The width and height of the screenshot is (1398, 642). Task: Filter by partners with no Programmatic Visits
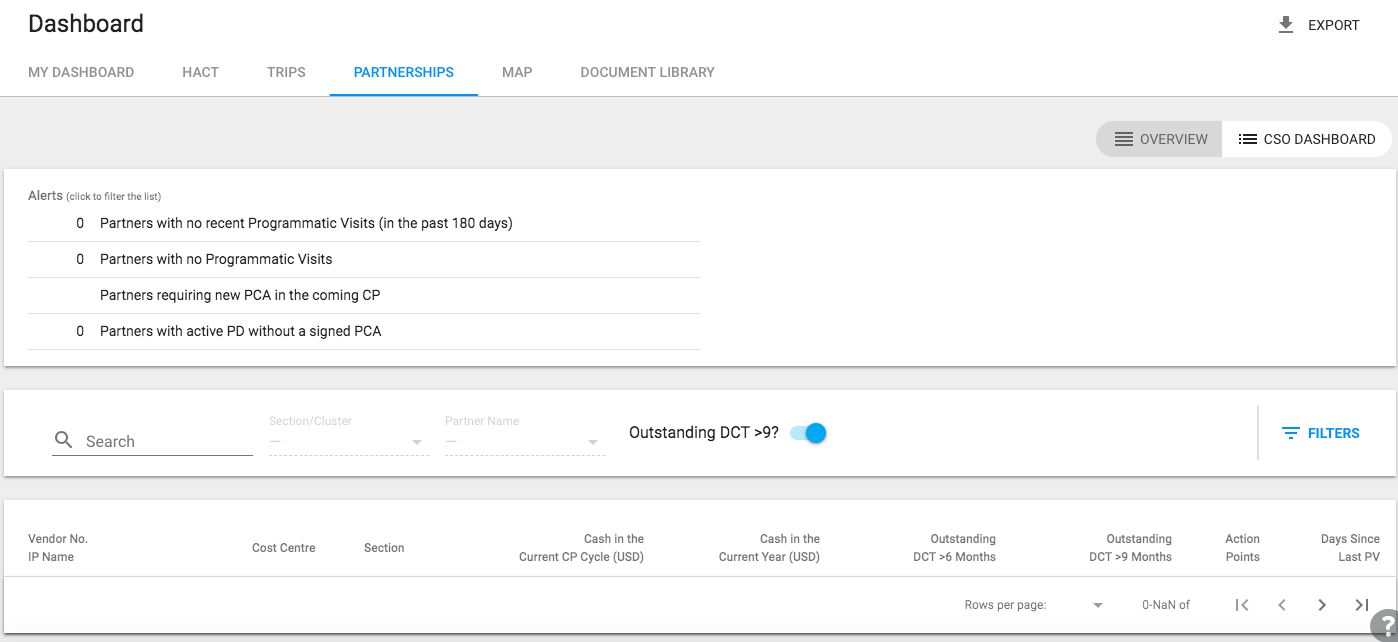(x=216, y=259)
